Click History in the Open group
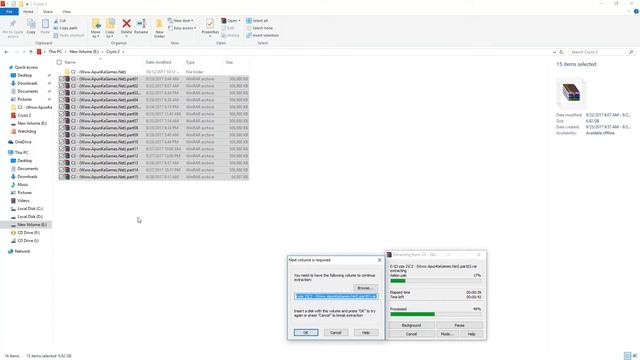Screen dimensions: 640x360 [x=231, y=35]
